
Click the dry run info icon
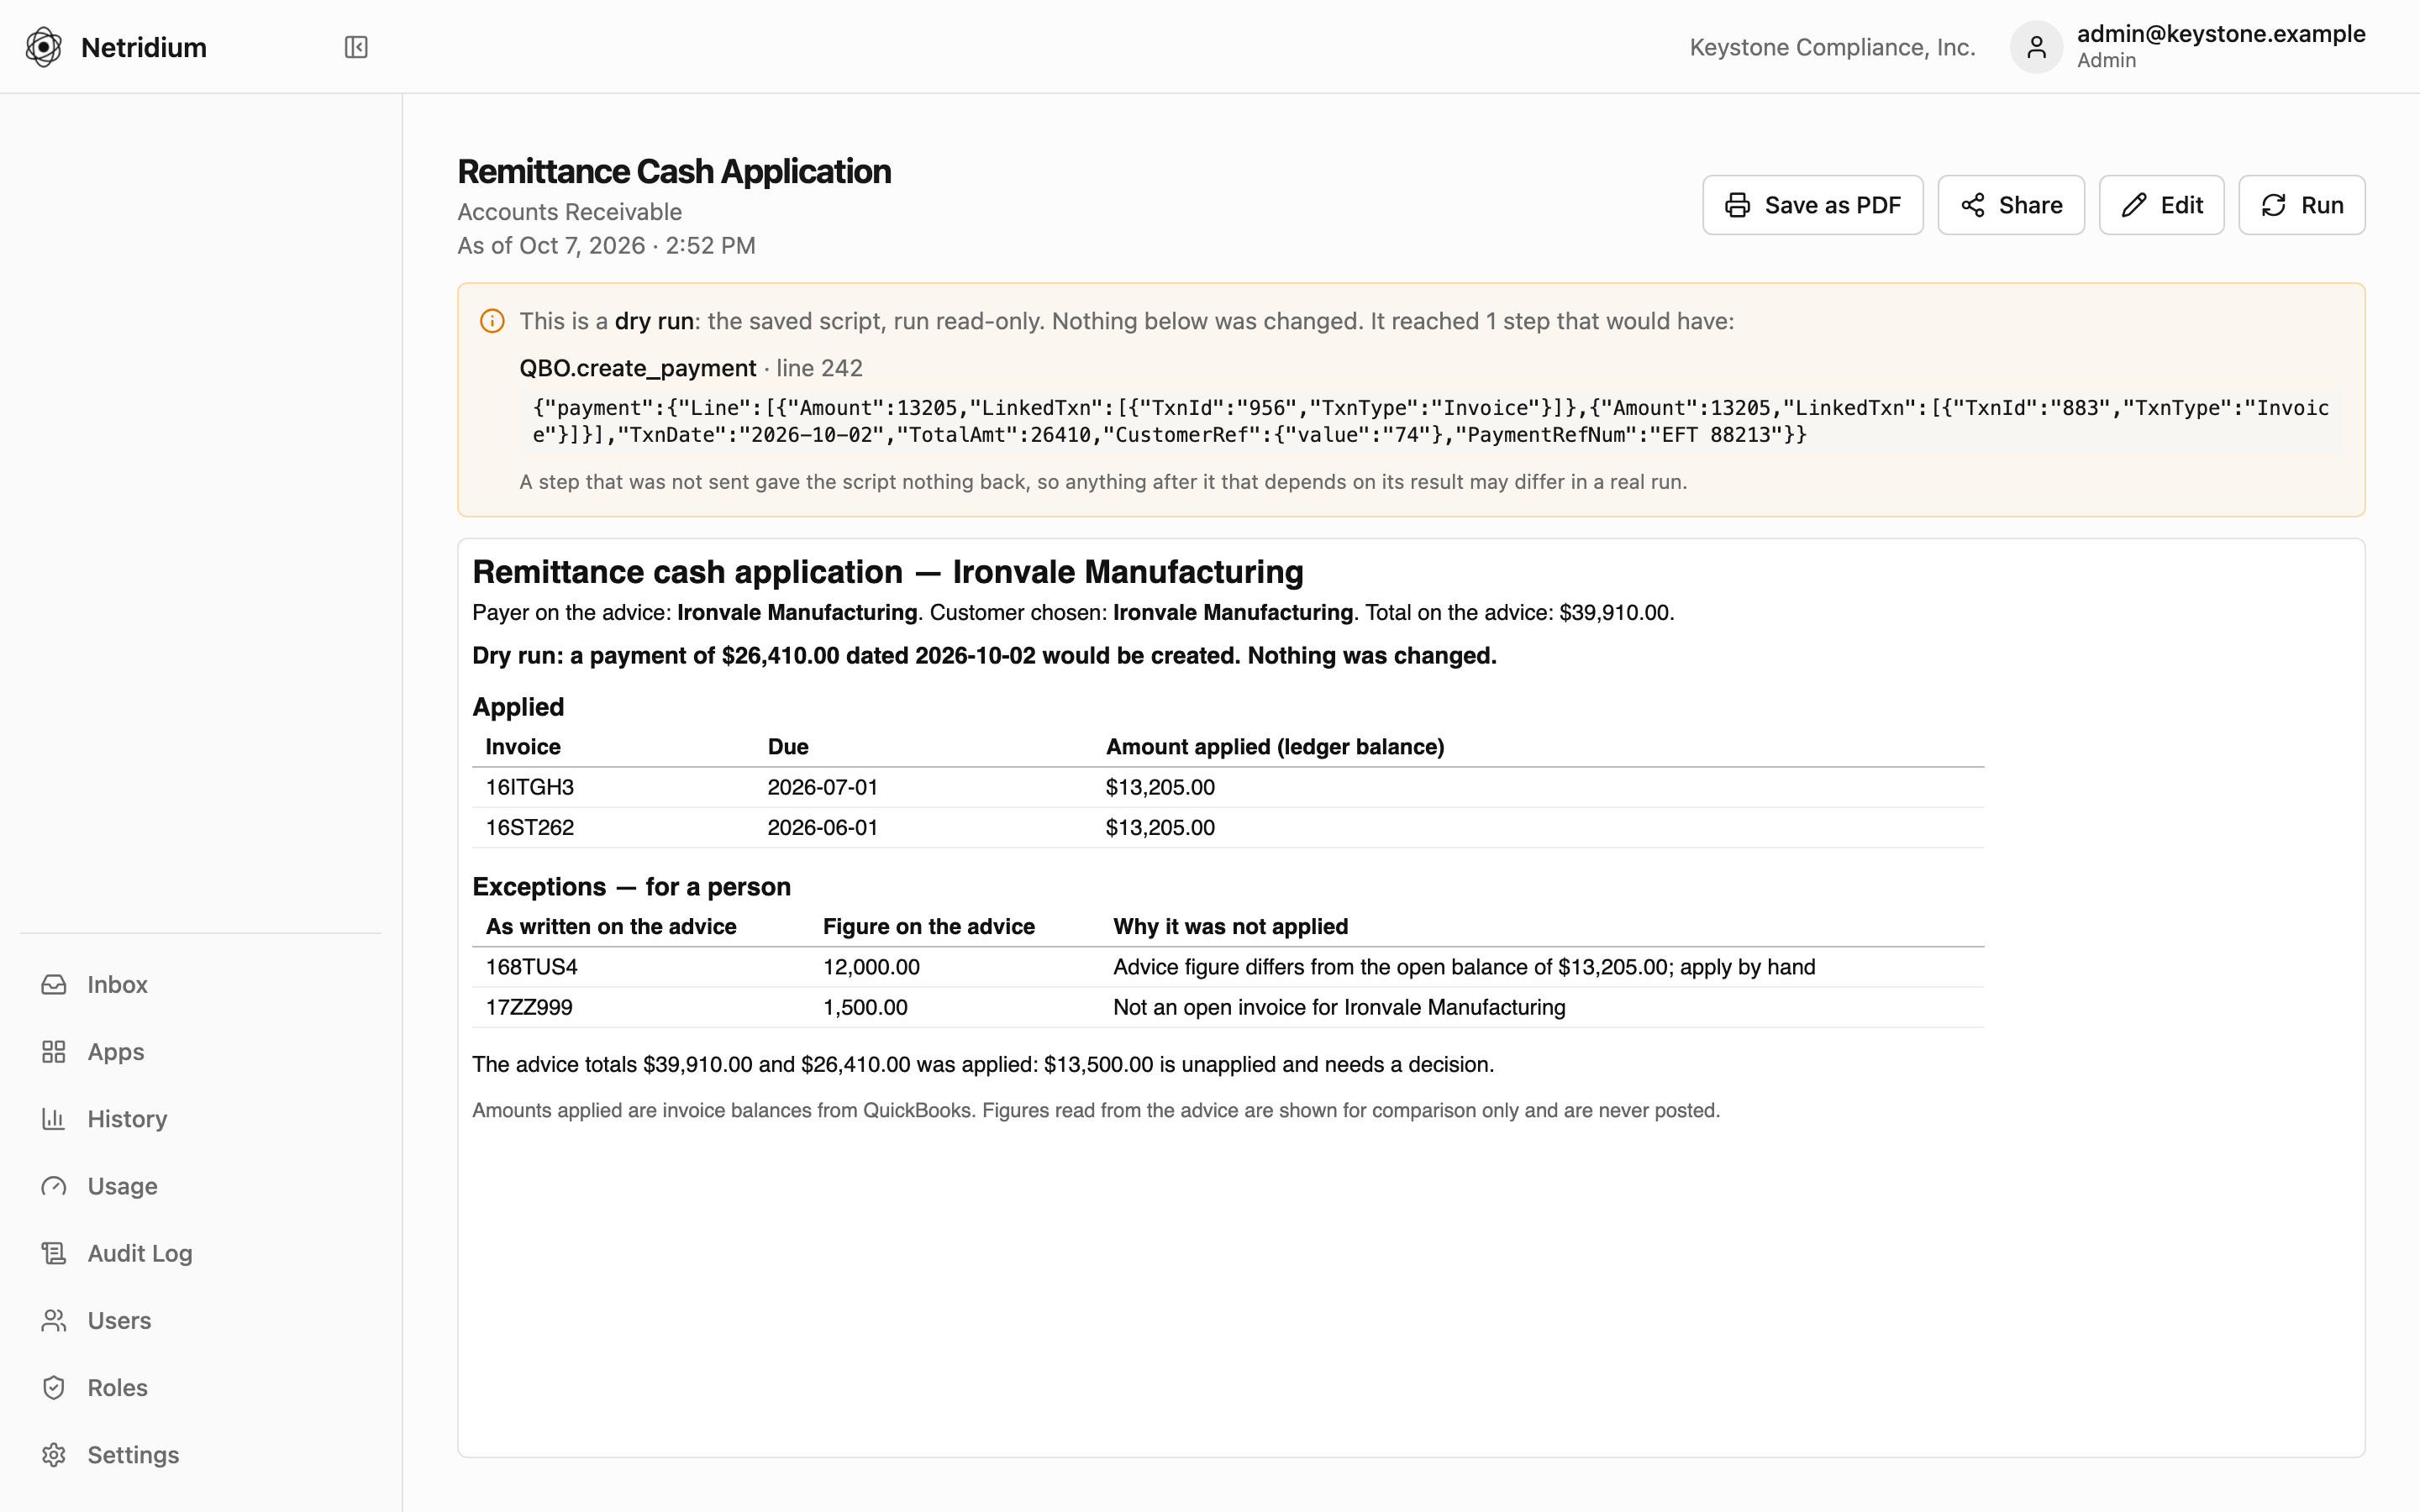pos(492,321)
